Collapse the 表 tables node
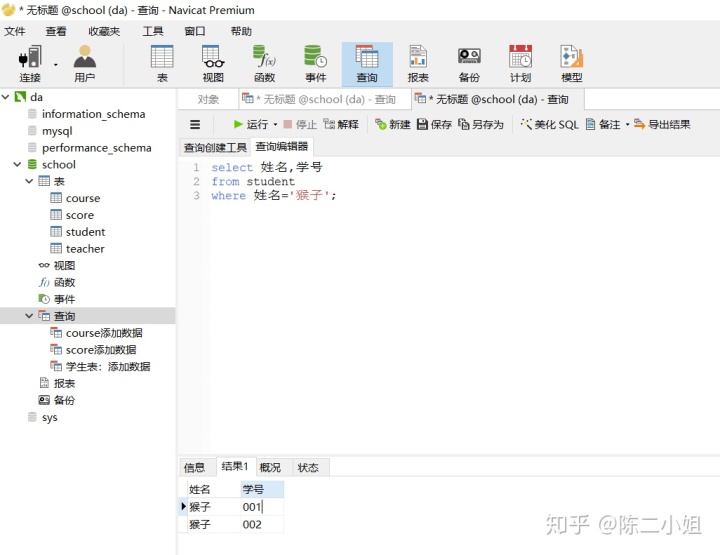The image size is (720, 555). tap(29, 181)
